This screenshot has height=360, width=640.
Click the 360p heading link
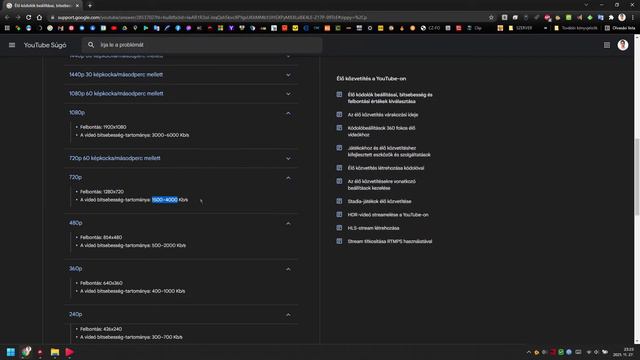(76, 269)
